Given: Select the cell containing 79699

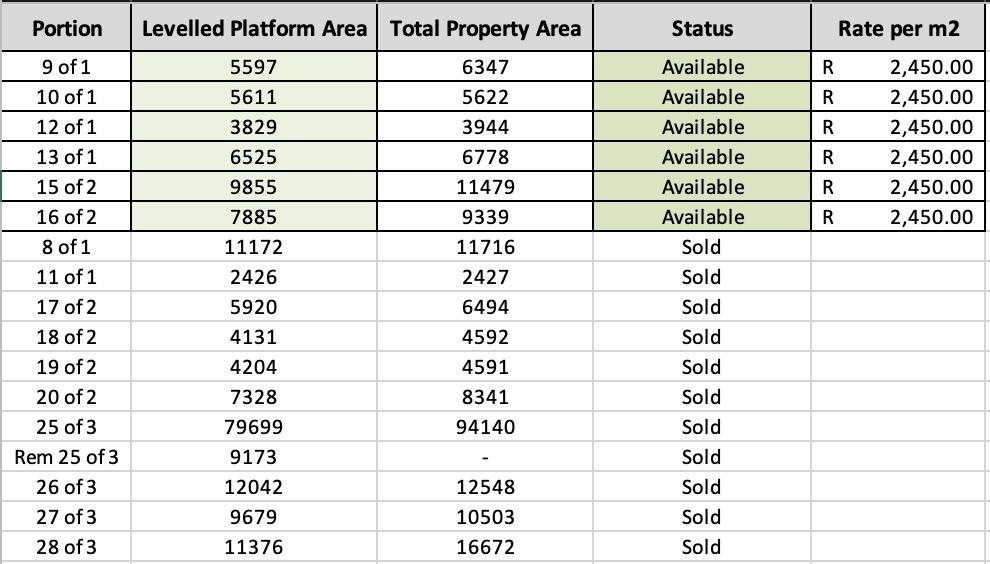Looking at the screenshot, I should pyautogui.click(x=254, y=427).
